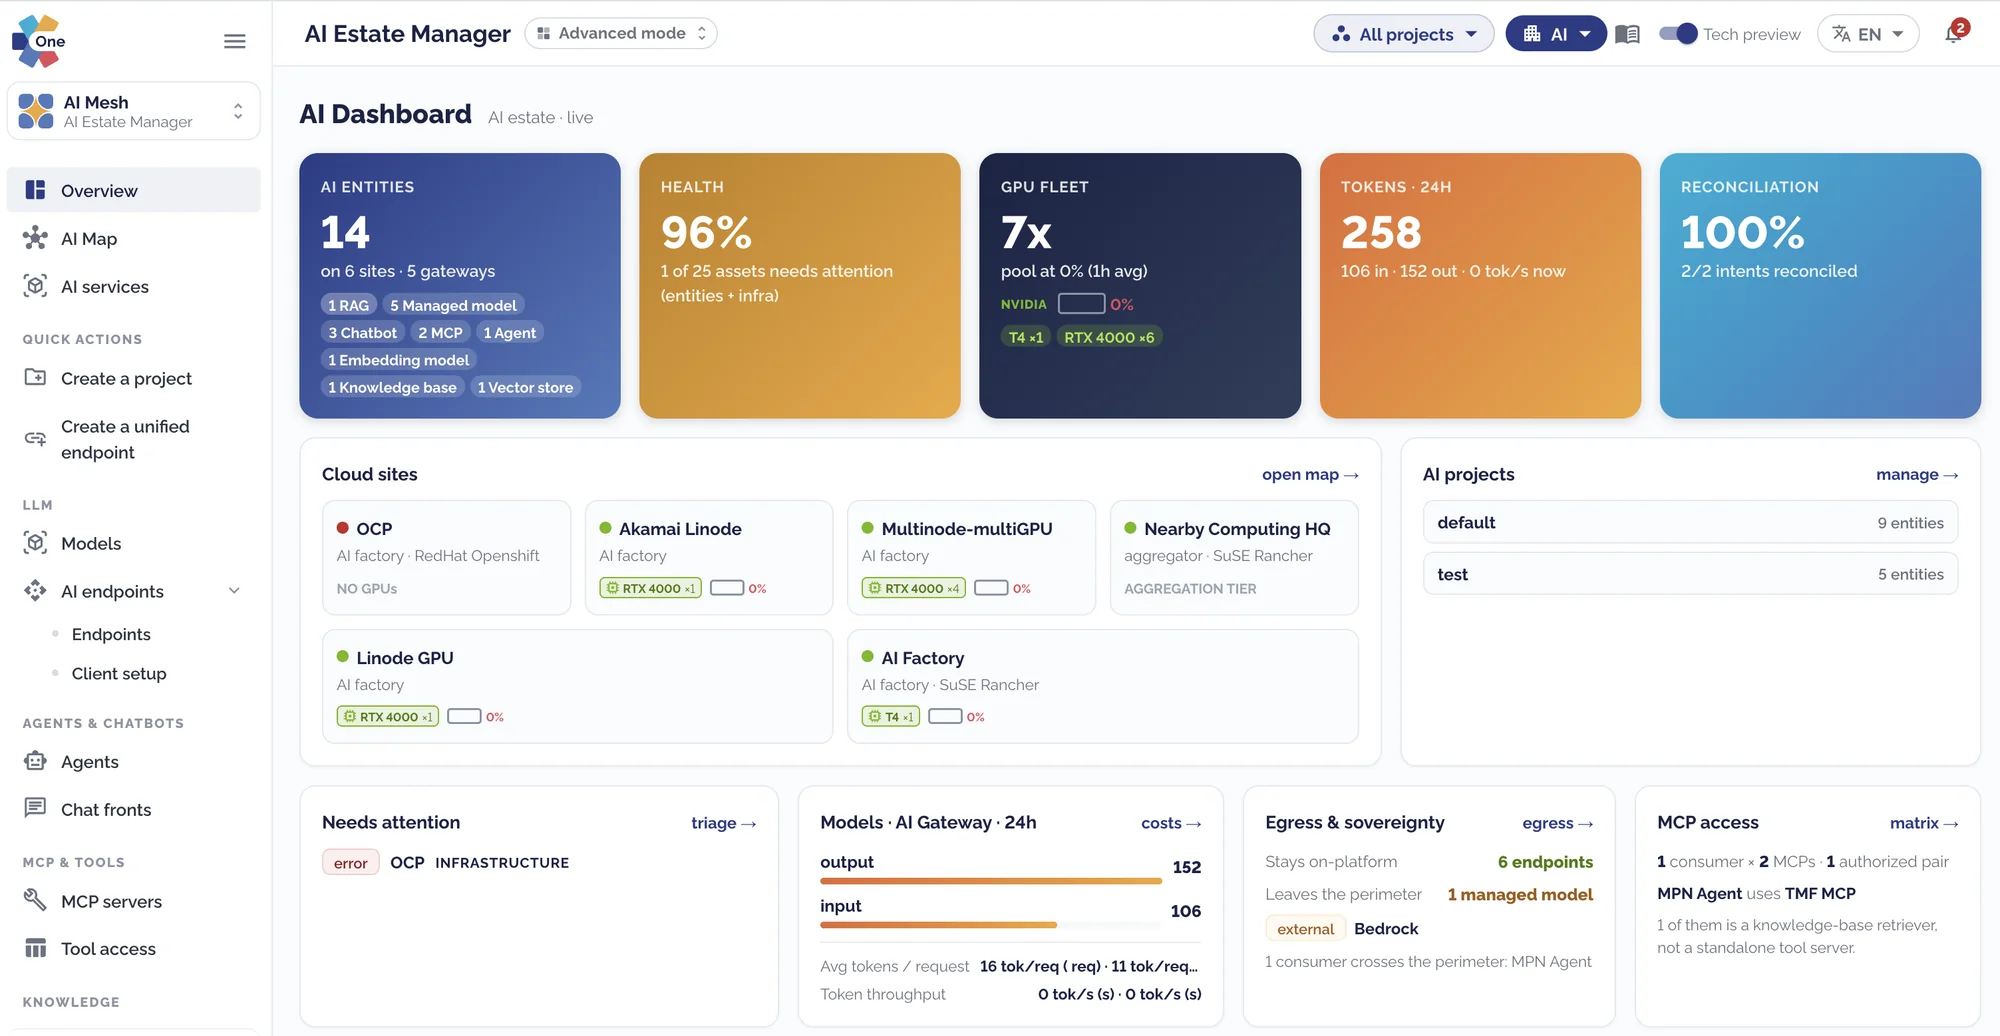
Task: Click the Overview icon in sidebar
Action: point(36,190)
